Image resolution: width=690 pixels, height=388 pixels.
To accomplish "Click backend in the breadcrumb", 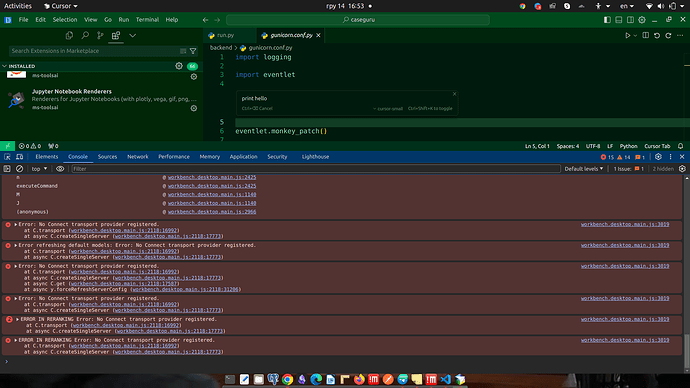I will pyautogui.click(x=220, y=48).
